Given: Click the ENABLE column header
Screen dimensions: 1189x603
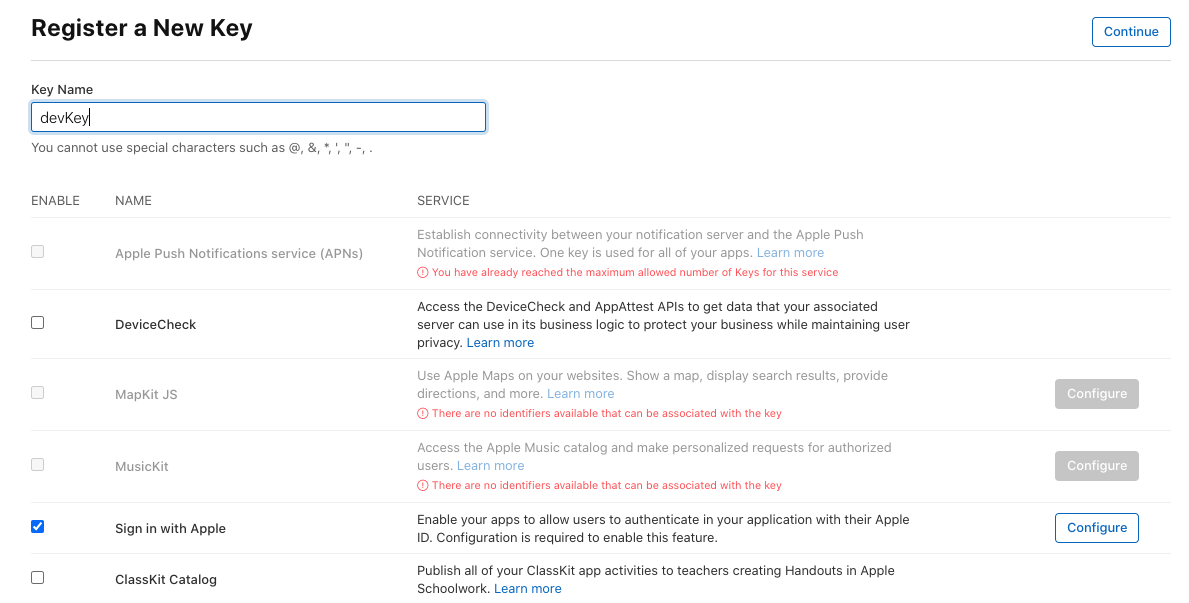Looking at the screenshot, I should 55,201.
